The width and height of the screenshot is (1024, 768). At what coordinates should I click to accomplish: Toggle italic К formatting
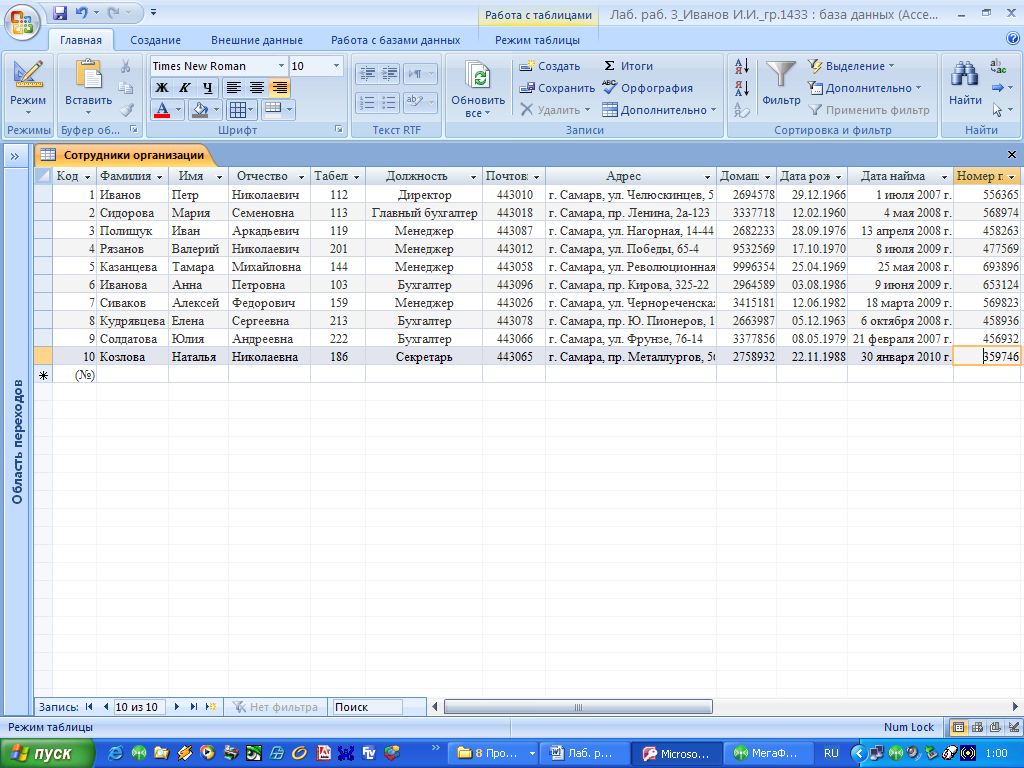pyautogui.click(x=185, y=88)
